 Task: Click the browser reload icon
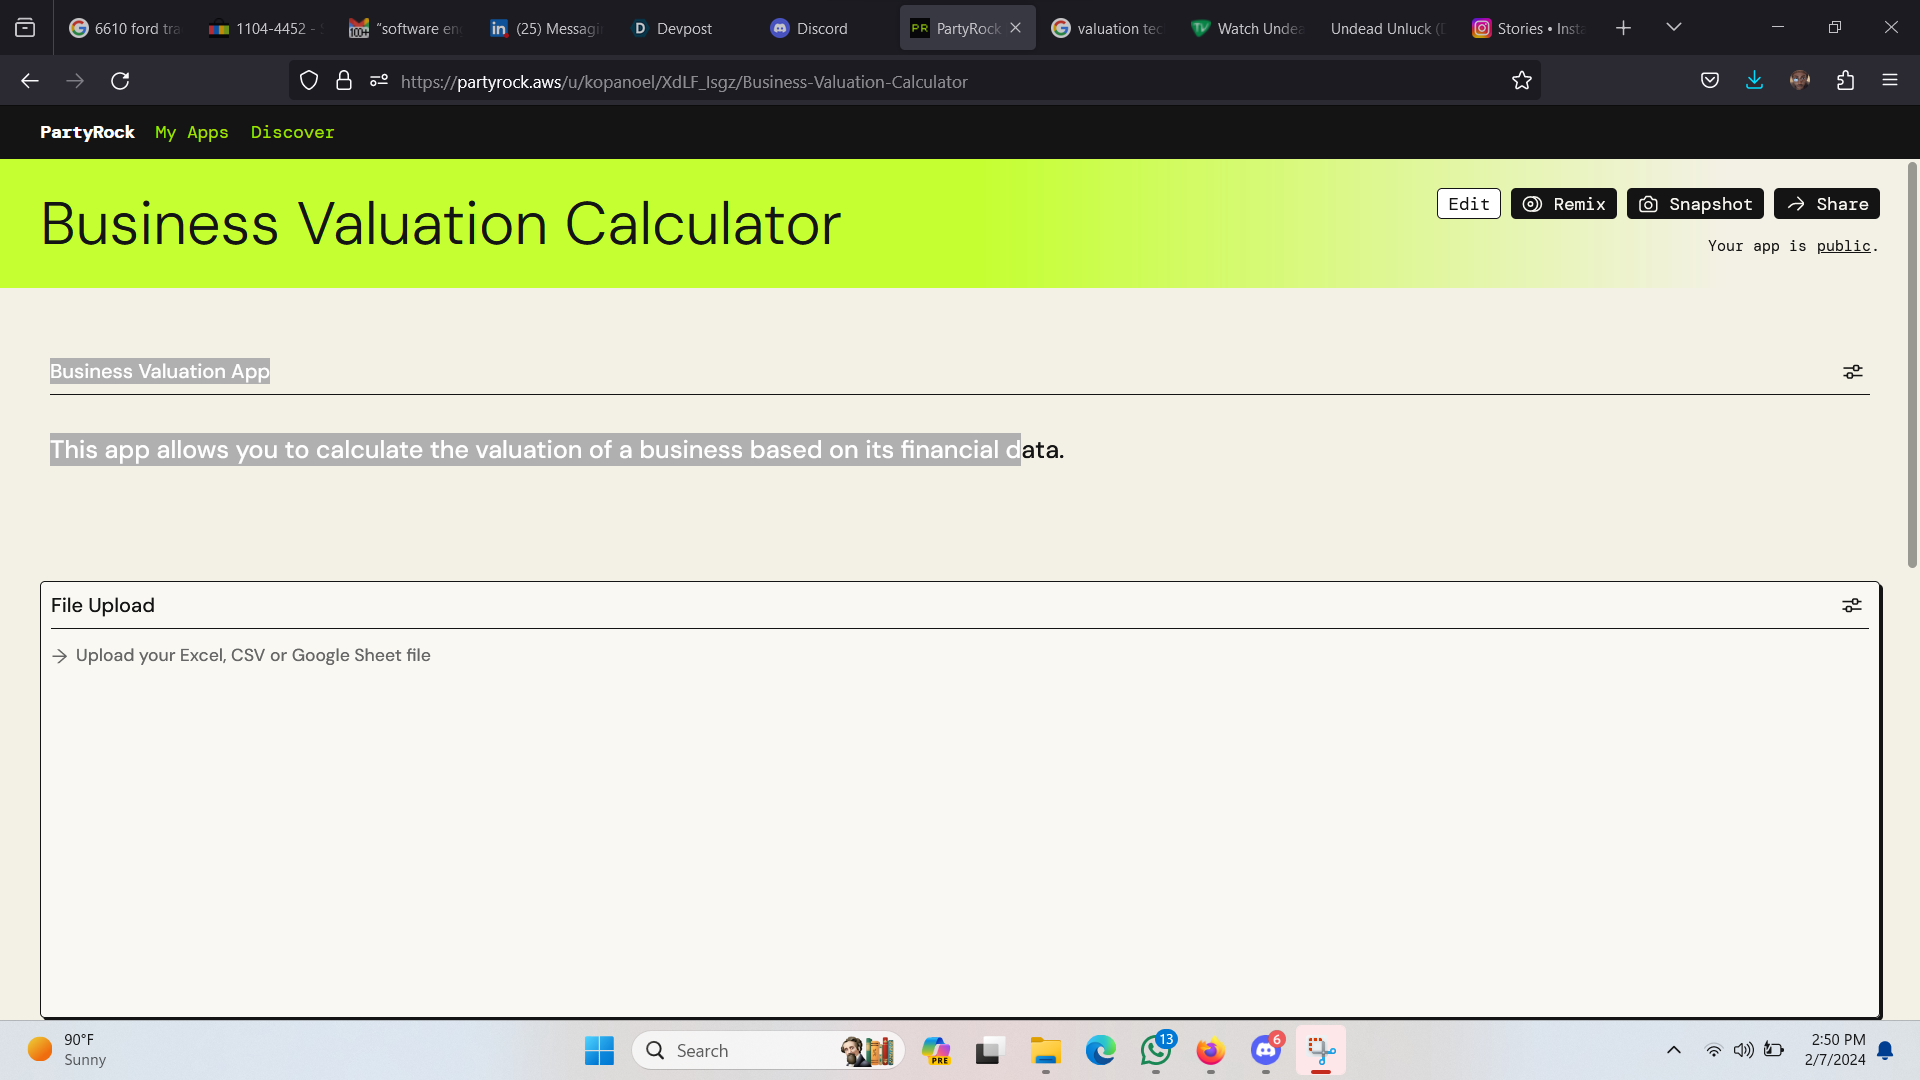pos(120,81)
